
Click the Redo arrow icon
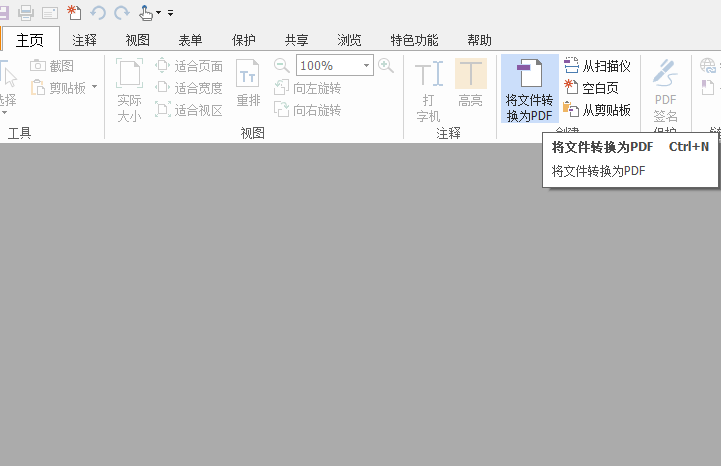[122, 12]
